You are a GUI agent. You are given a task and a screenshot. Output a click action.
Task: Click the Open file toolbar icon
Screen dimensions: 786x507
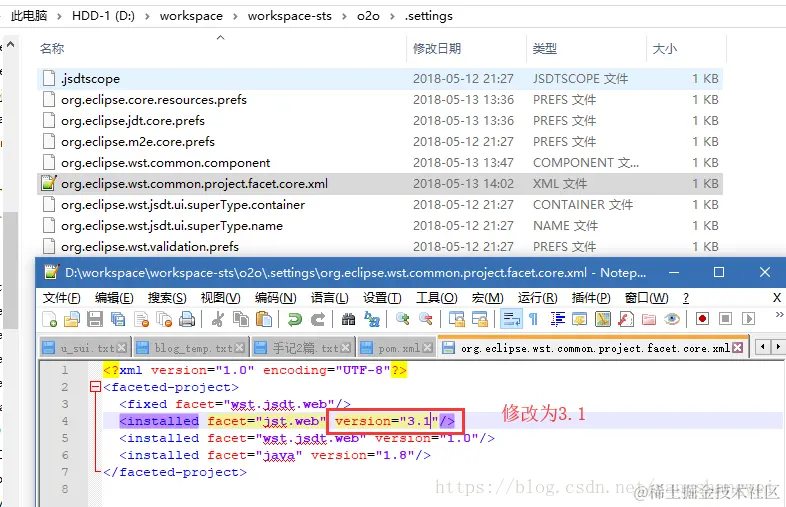(72, 319)
